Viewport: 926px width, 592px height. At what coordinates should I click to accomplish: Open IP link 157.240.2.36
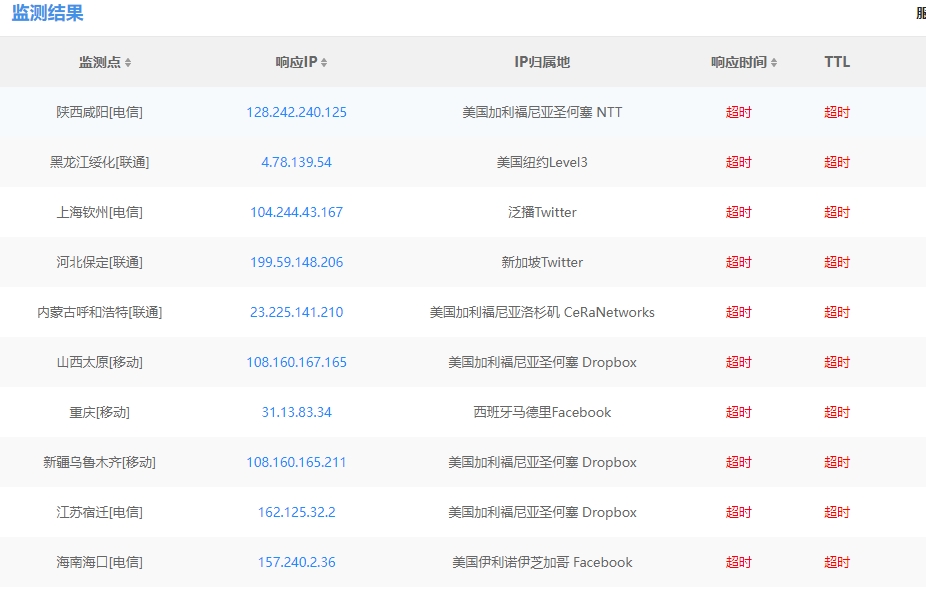pos(296,562)
